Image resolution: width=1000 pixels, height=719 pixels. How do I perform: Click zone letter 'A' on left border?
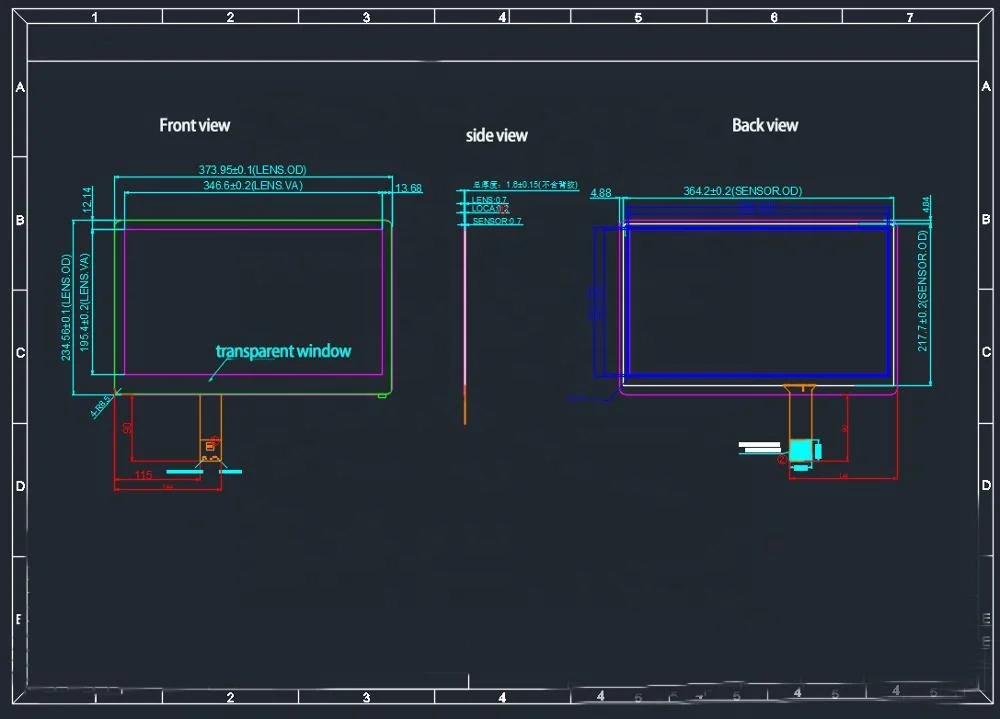coord(20,87)
